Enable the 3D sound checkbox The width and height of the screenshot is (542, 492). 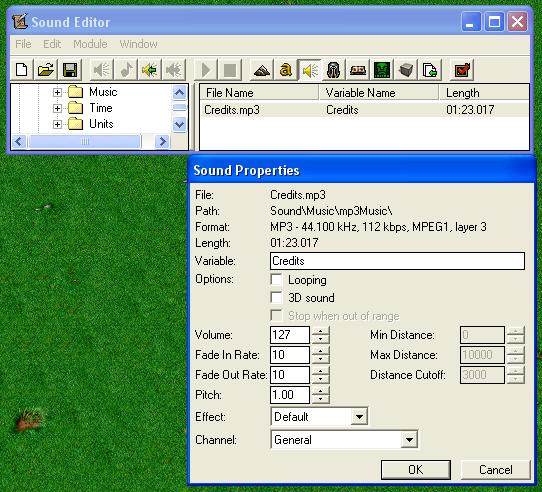coord(276,297)
